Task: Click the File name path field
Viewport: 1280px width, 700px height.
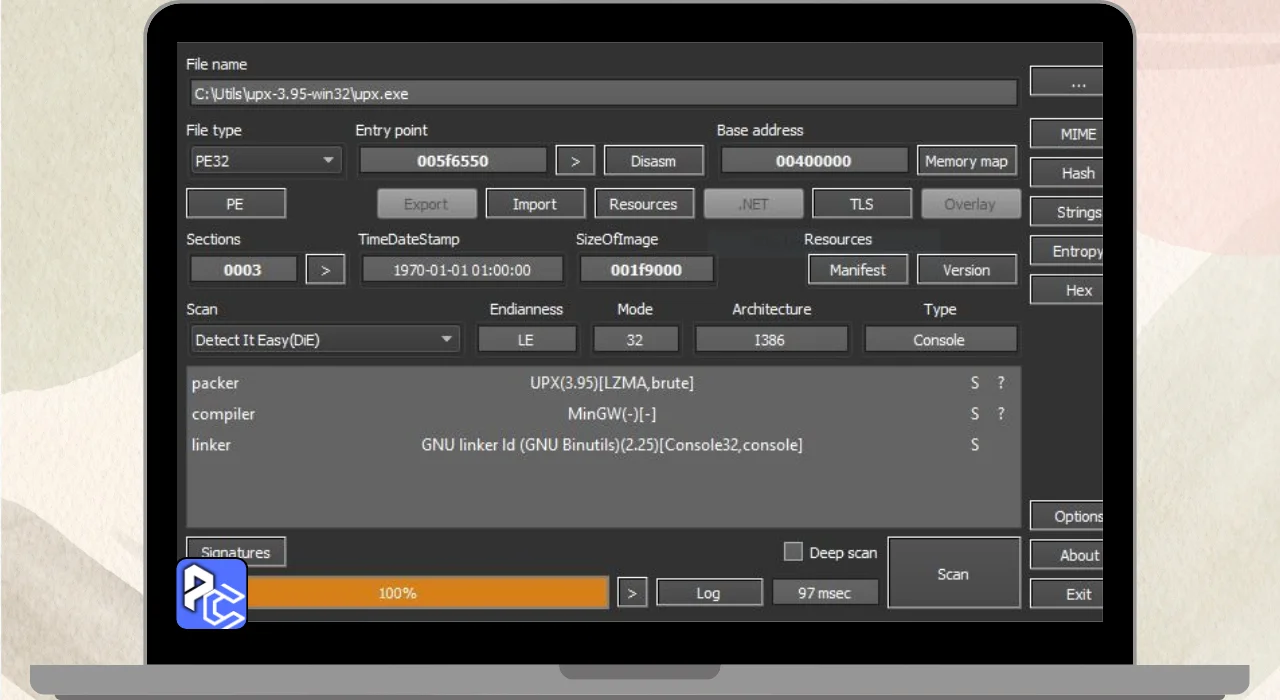Action: tap(602, 94)
